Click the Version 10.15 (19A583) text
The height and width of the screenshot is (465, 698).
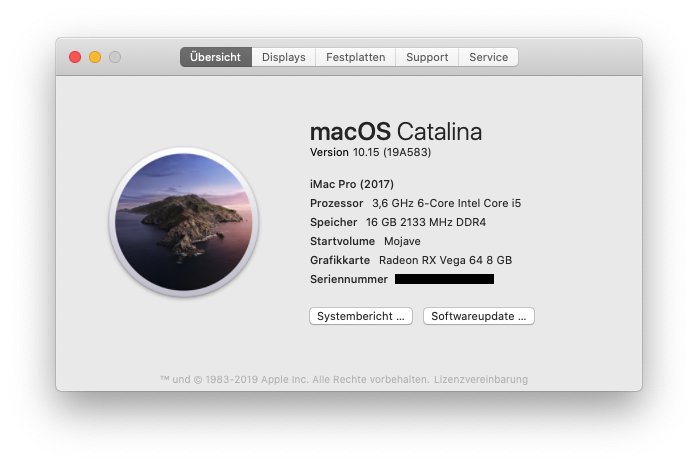(x=370, y=152)
